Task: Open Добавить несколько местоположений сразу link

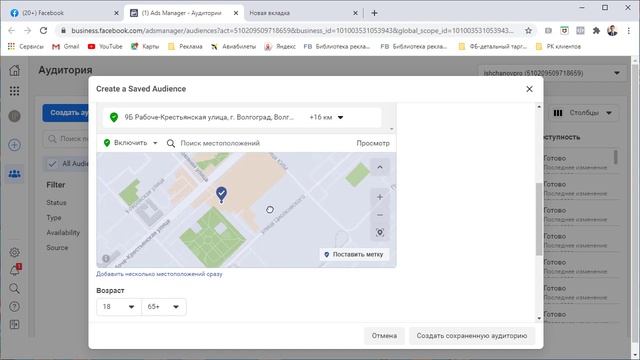Action: 159,274
